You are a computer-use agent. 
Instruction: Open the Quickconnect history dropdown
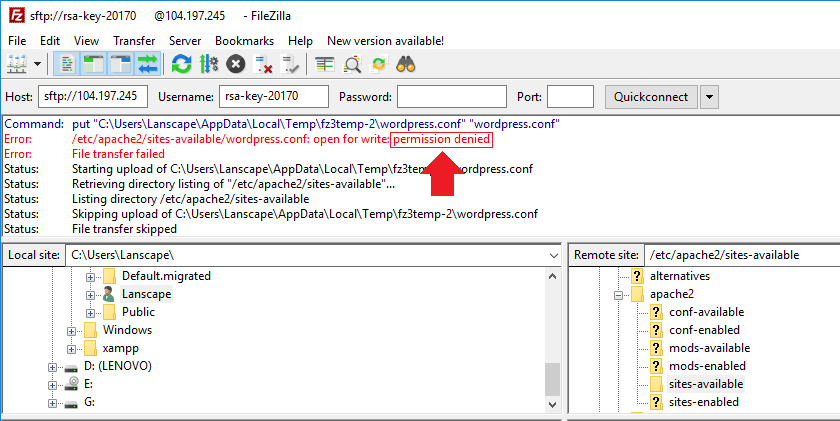709,97
